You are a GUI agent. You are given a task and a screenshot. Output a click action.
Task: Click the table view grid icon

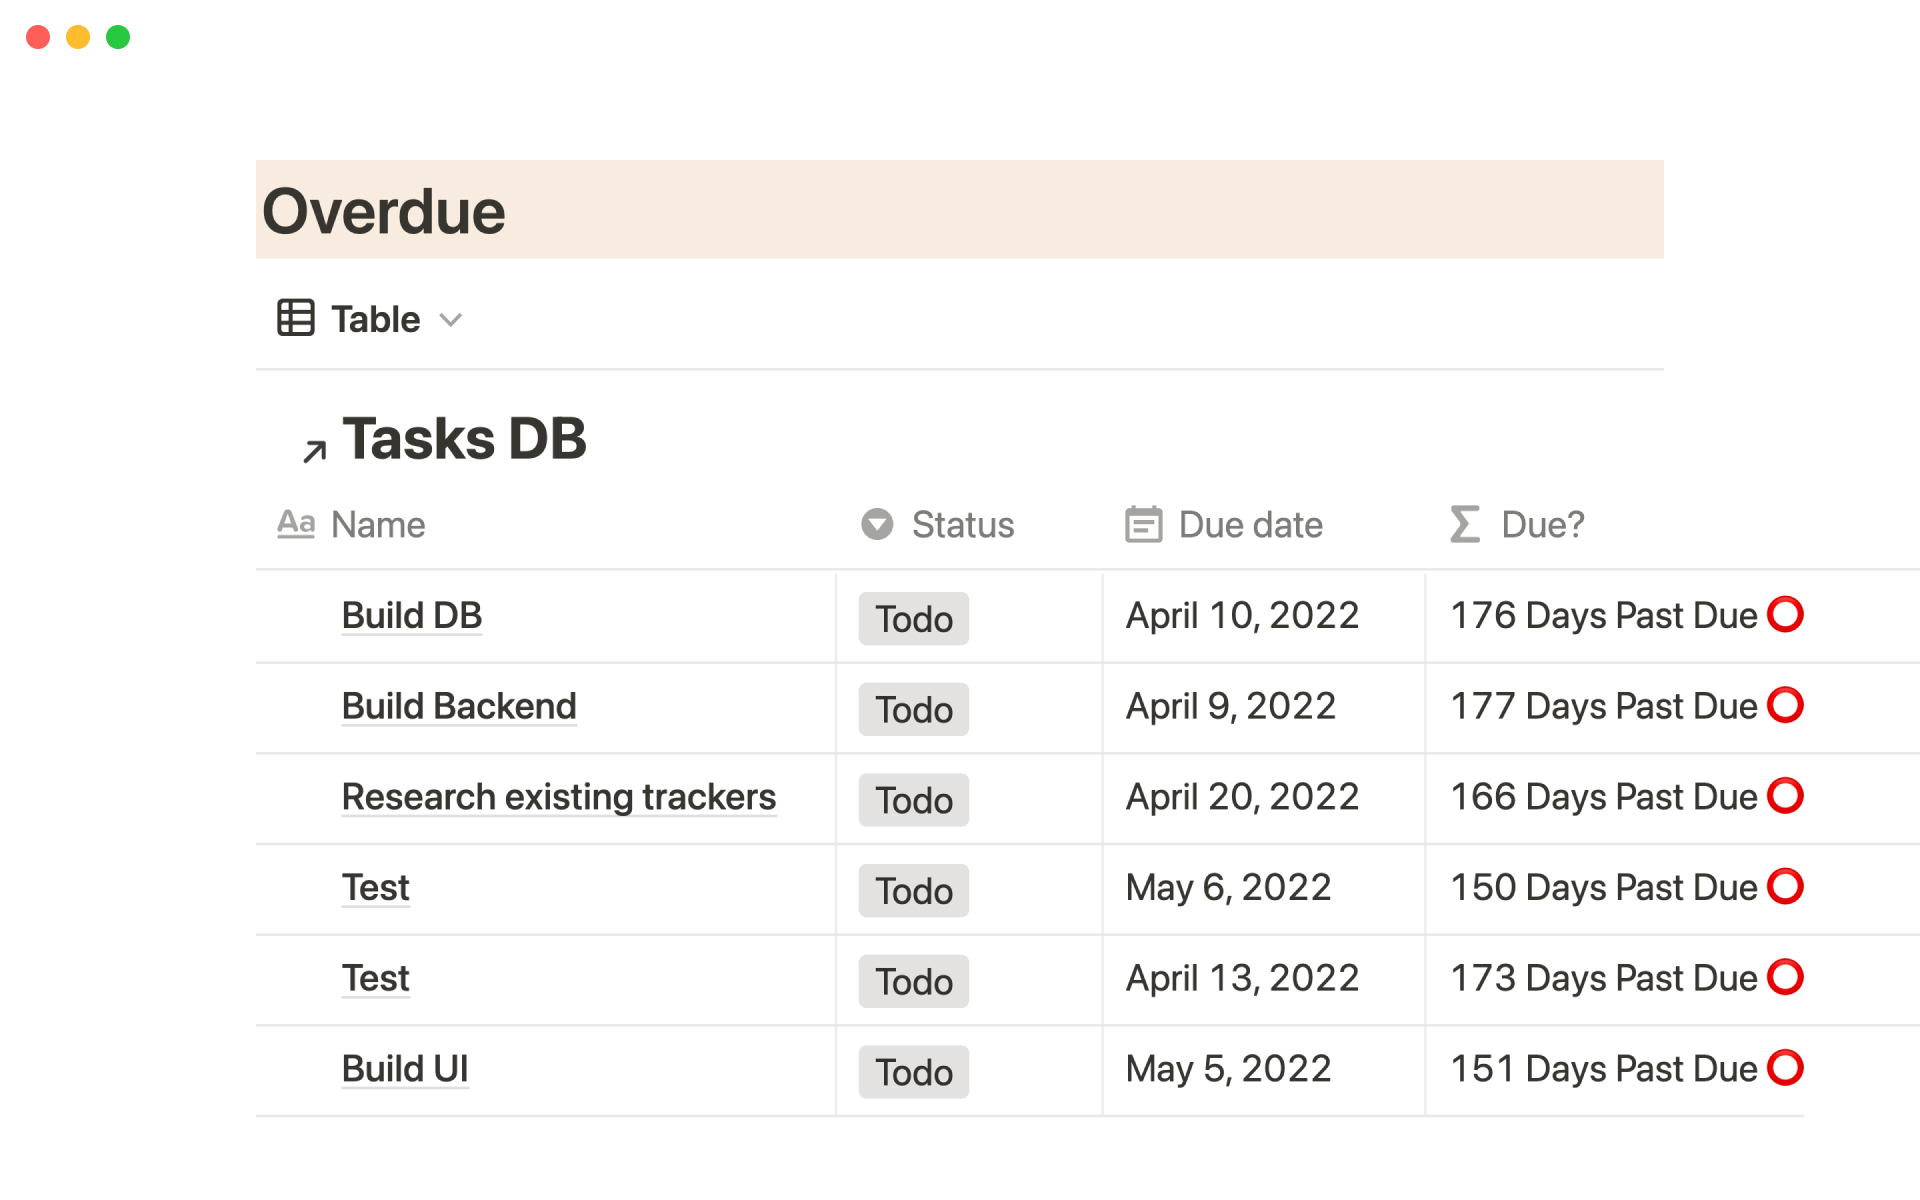coord(295,318)
